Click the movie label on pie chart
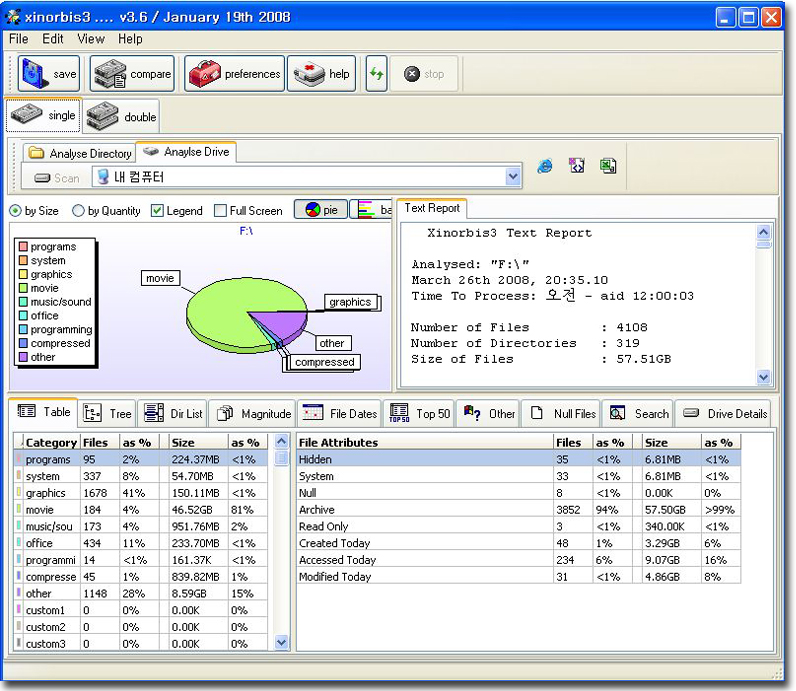The width and height of the screenshot is (796, 691). coord(160,278)
